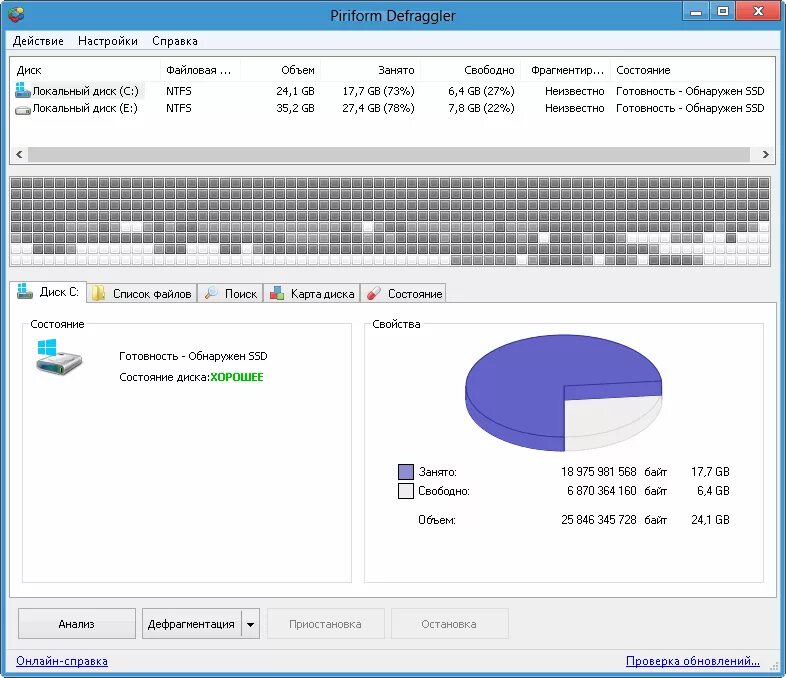The image size is (786, 678).
Task: Switch to the Список файлов tab
Action: pyautogui.click(x=142, y=294)
